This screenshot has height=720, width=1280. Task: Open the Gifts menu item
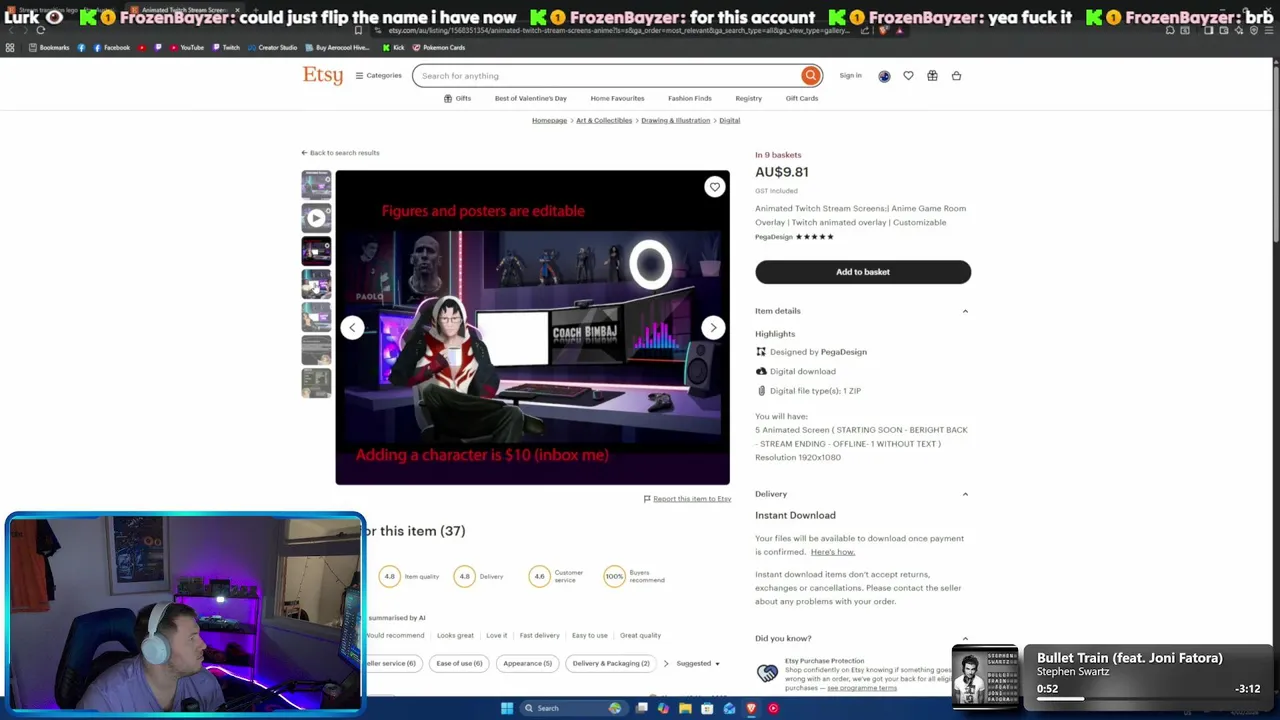pos(457,98)
